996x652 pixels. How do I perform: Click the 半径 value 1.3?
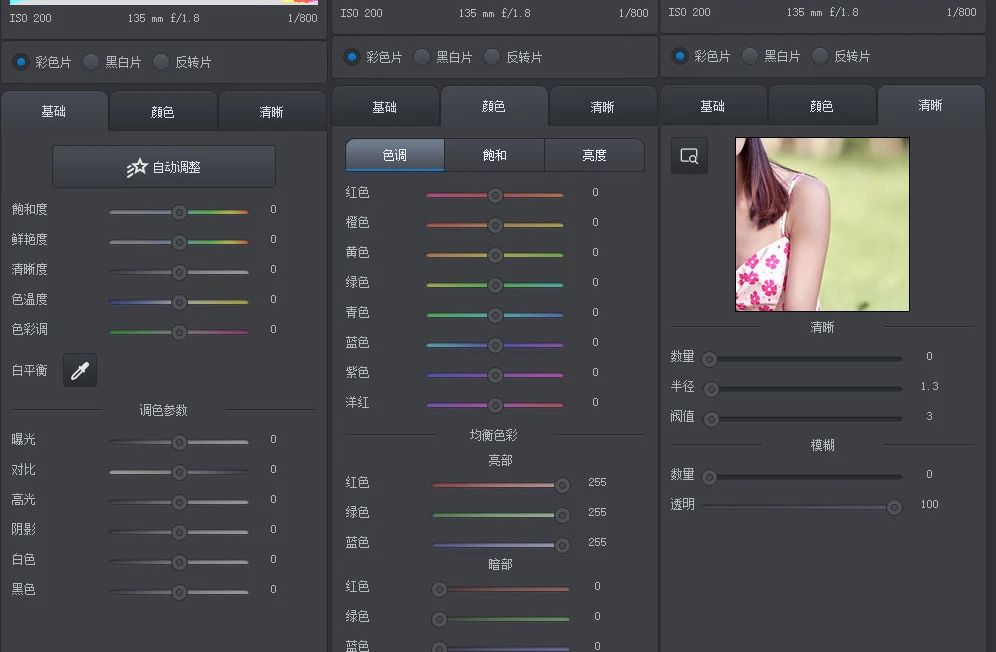tap(929, 386)
